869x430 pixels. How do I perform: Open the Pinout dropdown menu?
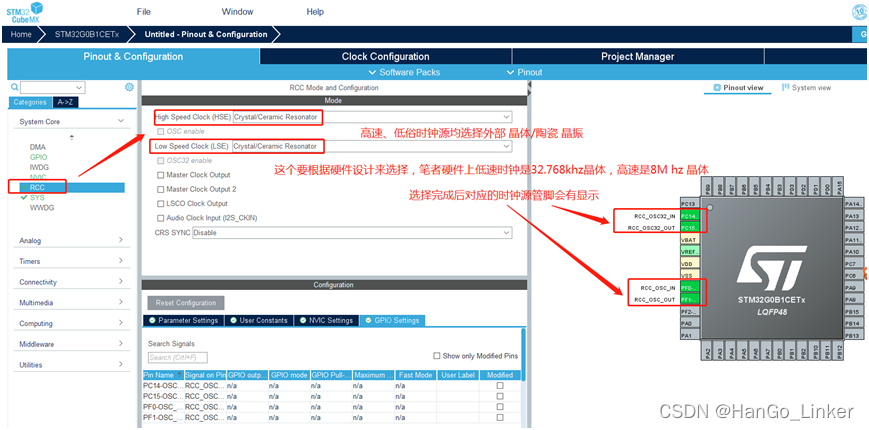coord(524,72)
